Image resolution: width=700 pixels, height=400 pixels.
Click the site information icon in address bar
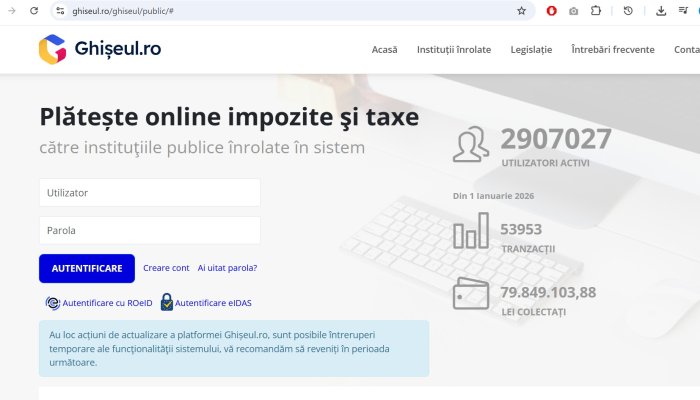pyautogui.click(x=60, y=11)
